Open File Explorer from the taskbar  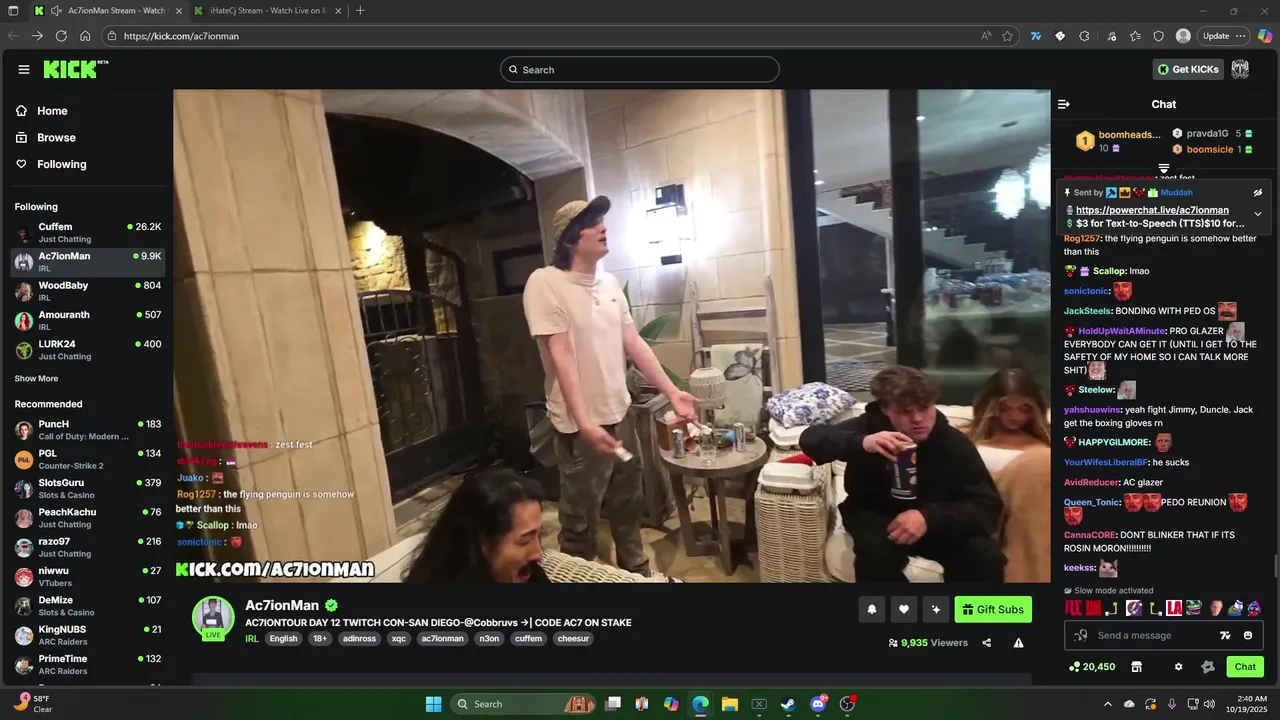(x=730, y=704)
